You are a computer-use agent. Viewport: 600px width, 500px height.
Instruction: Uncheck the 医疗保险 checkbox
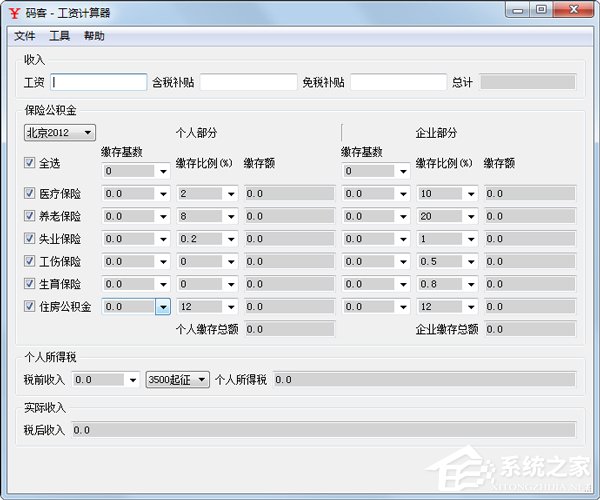[x=29, y=193]
